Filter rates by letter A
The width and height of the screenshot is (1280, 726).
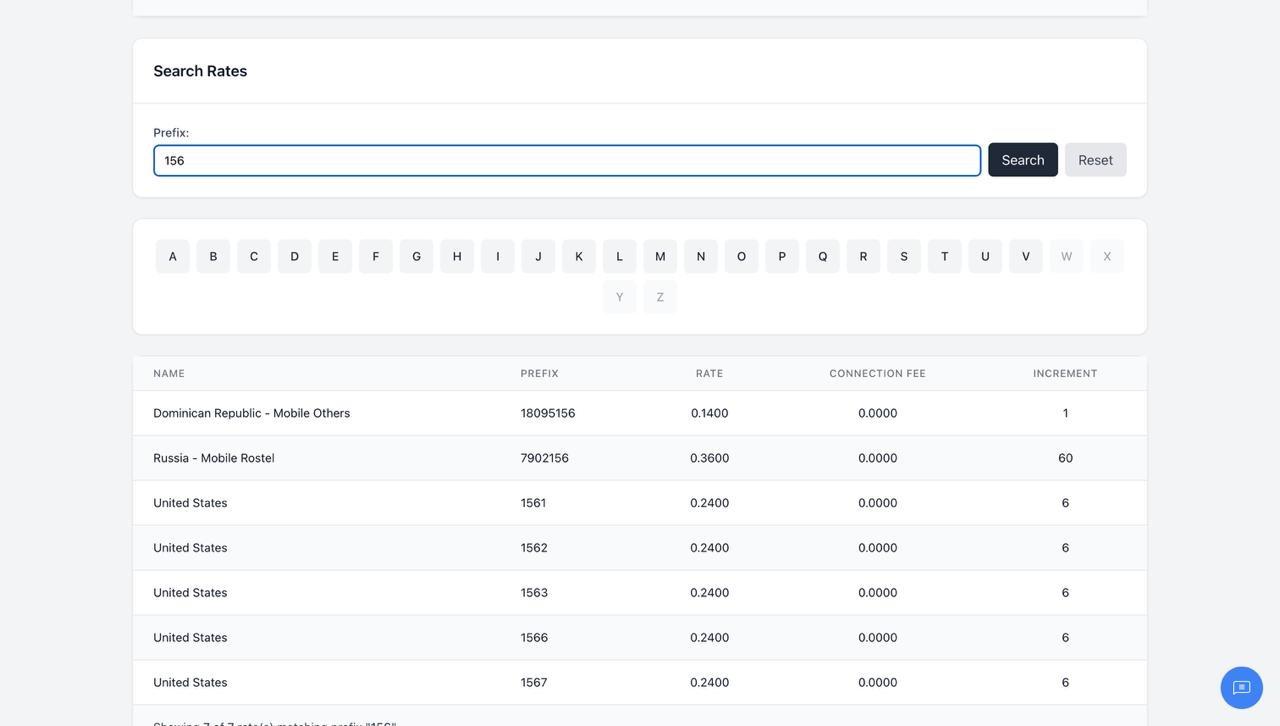(173, 256)
